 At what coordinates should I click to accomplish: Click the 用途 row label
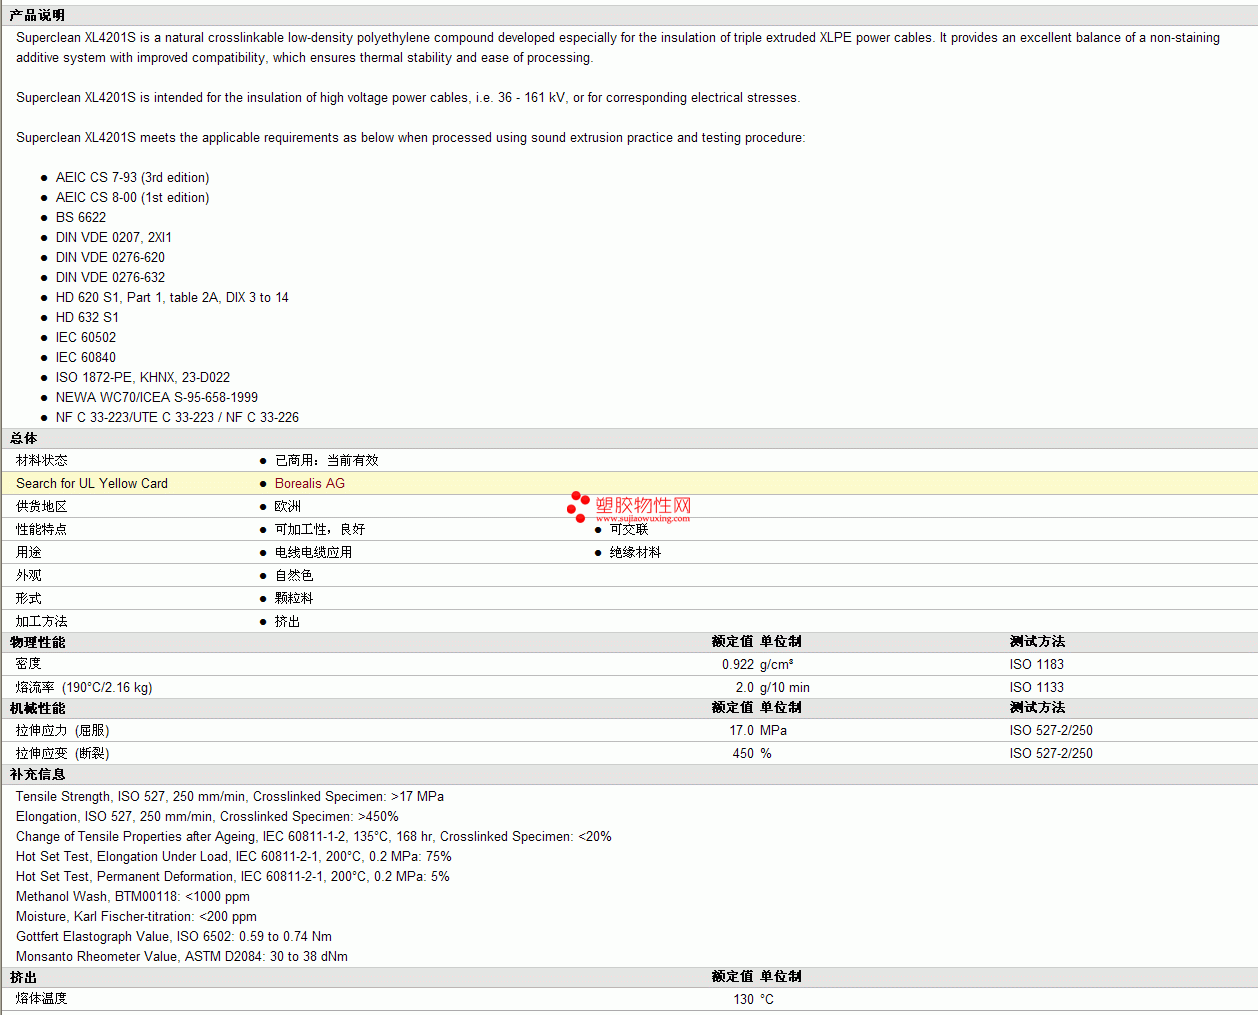(29, 552)
